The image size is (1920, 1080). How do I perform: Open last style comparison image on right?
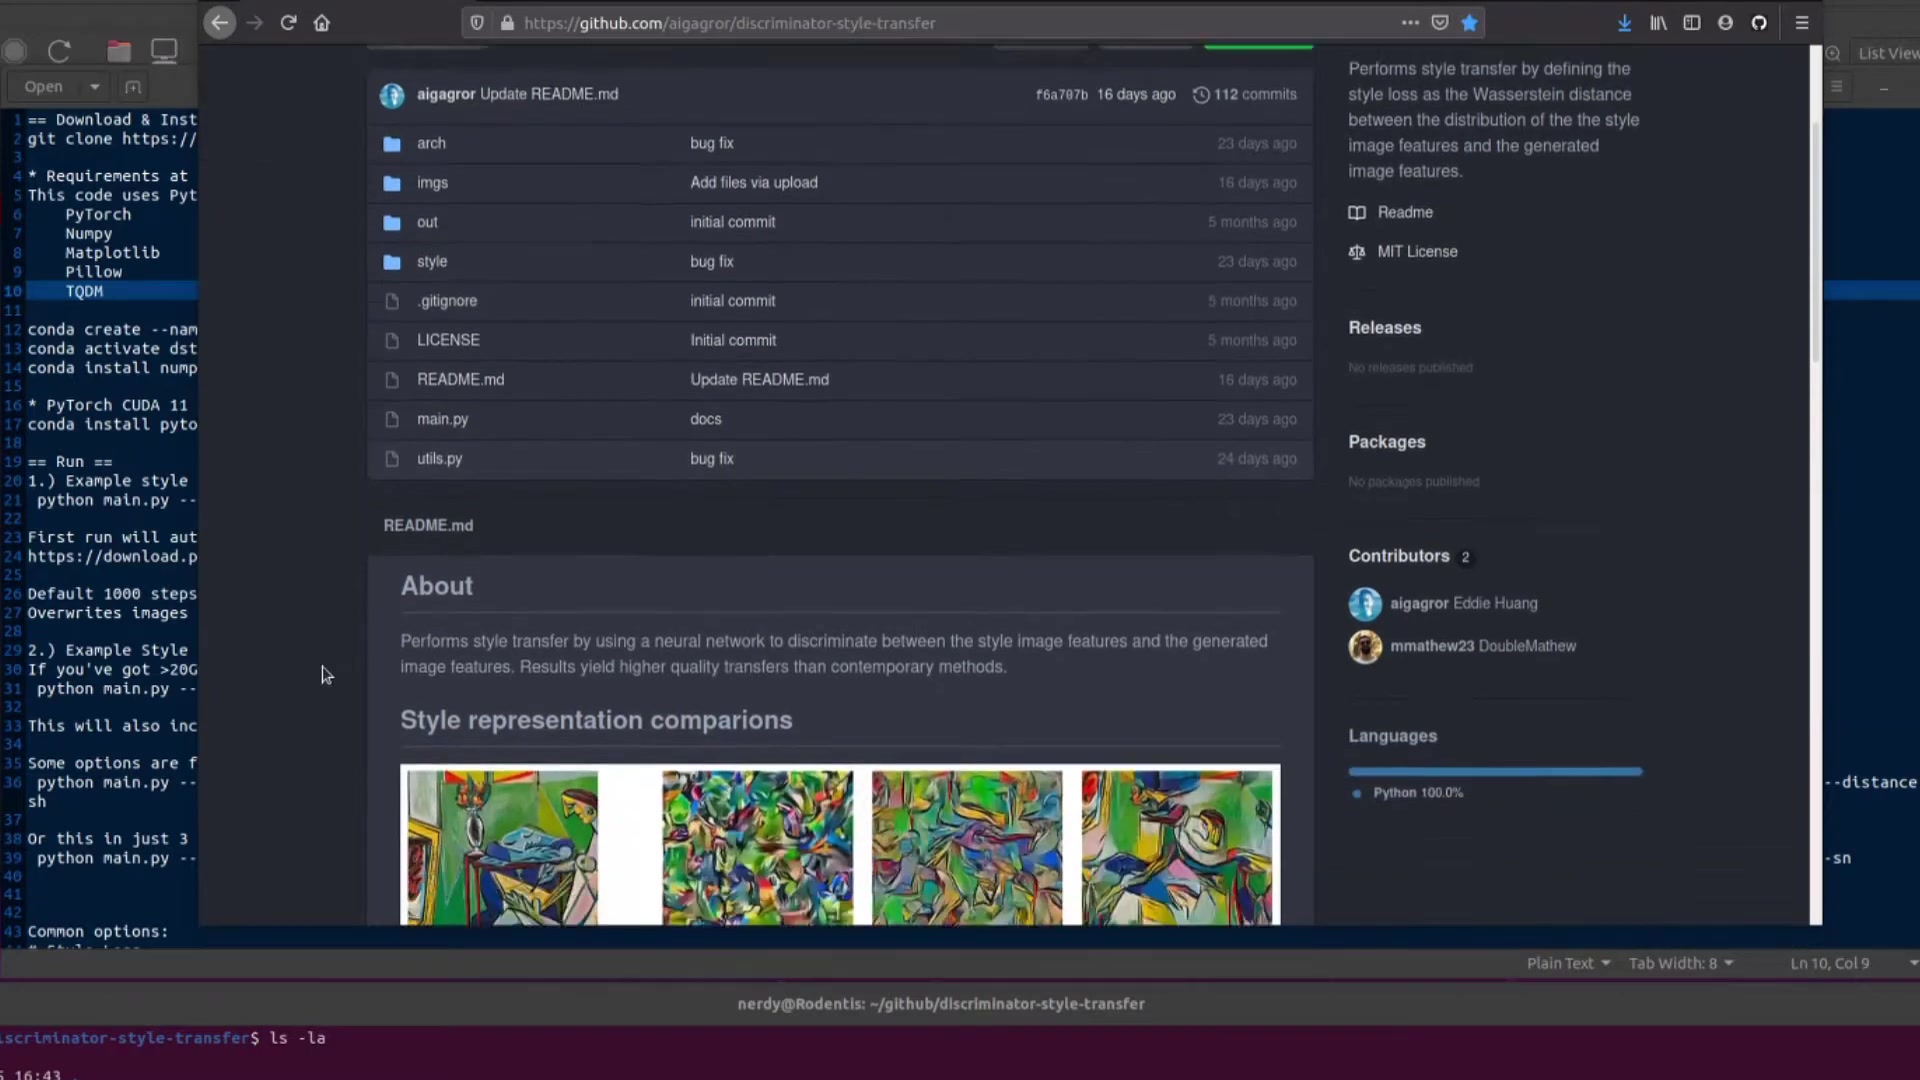[x=1176, y=847]
